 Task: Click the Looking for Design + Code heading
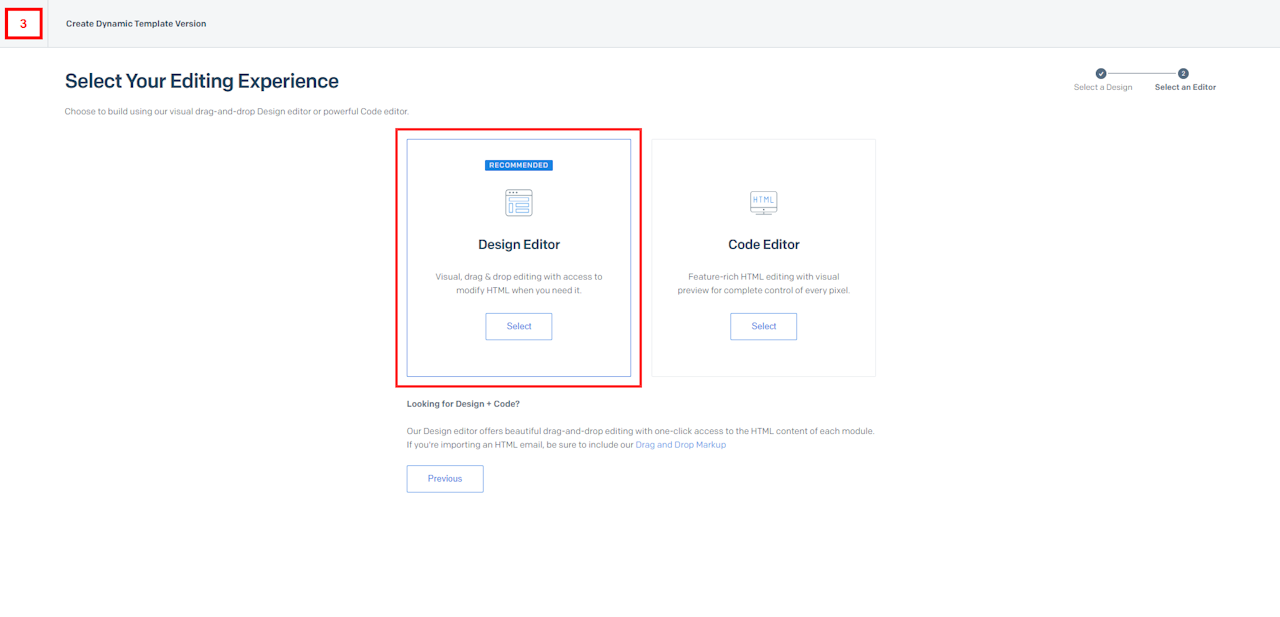pyautogui.click(x=463, y=404)
